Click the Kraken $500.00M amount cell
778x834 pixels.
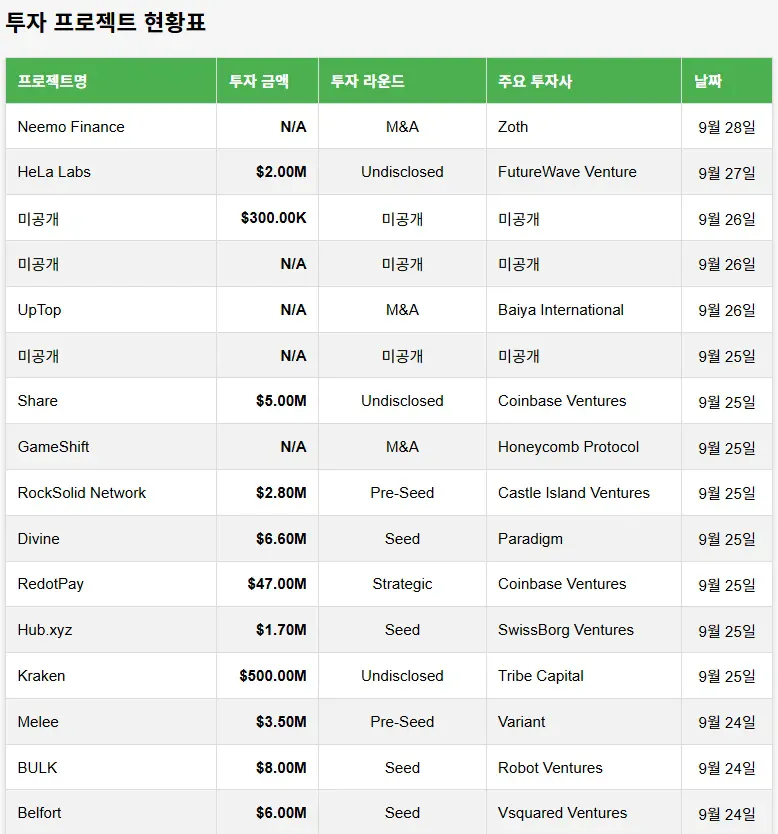point(273,676)
